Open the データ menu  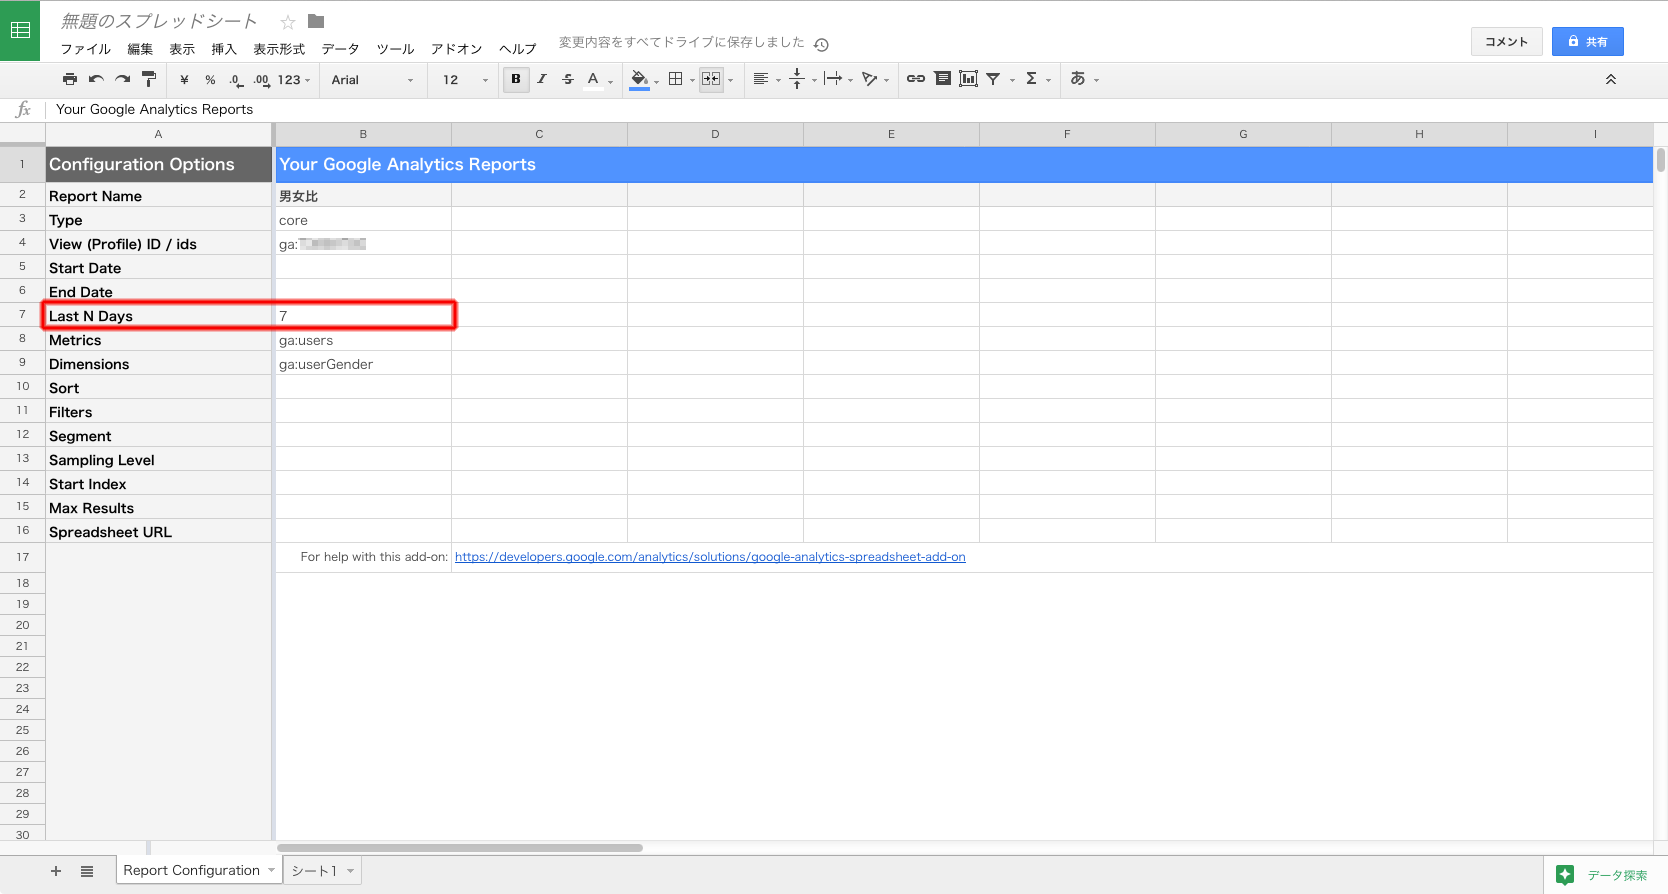tap(340, 49)
